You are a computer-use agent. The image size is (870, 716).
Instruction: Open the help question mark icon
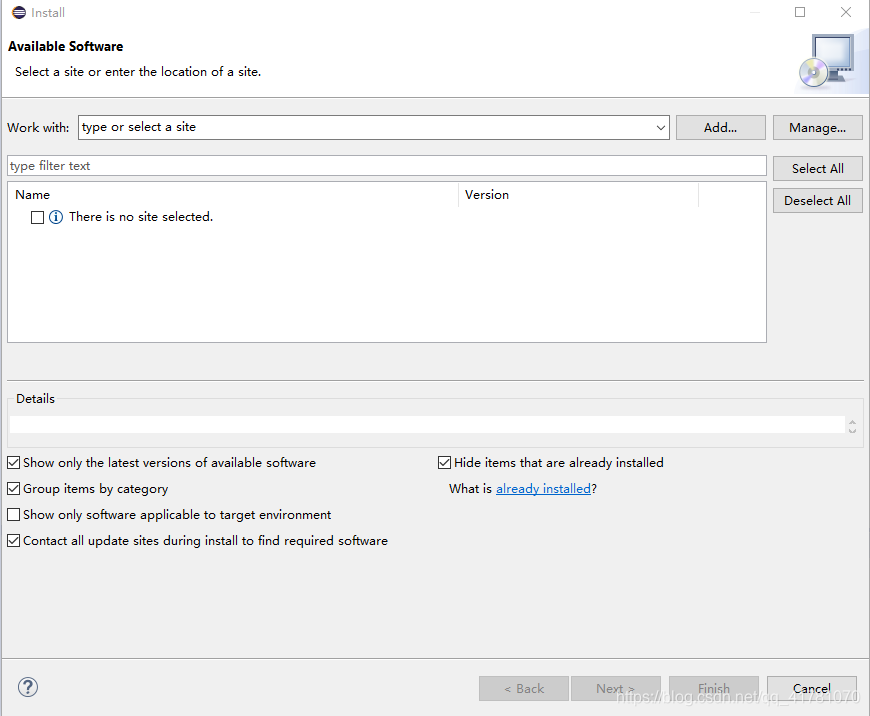tap(28, 687)
